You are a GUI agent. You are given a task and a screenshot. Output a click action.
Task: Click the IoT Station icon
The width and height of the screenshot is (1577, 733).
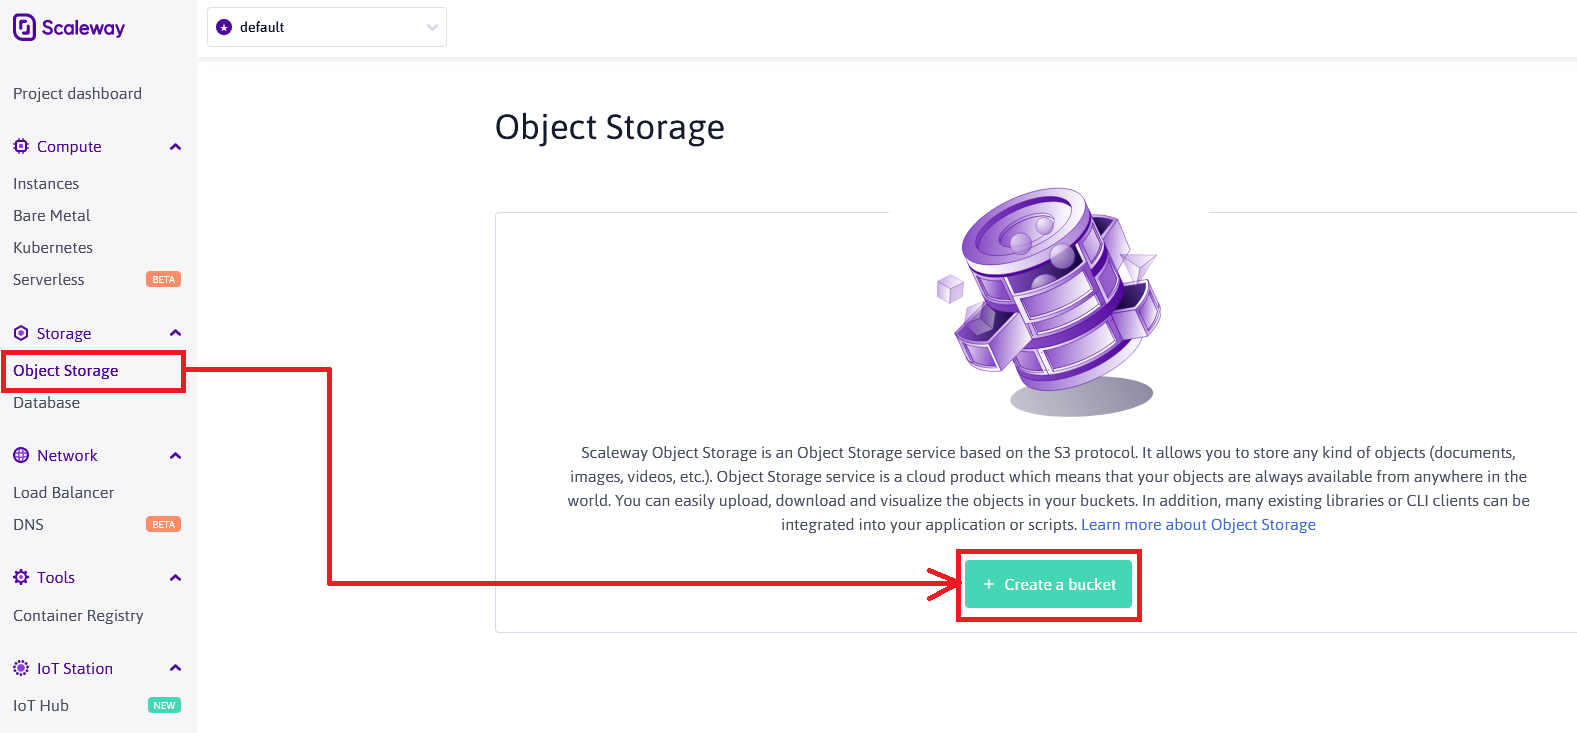21,668
